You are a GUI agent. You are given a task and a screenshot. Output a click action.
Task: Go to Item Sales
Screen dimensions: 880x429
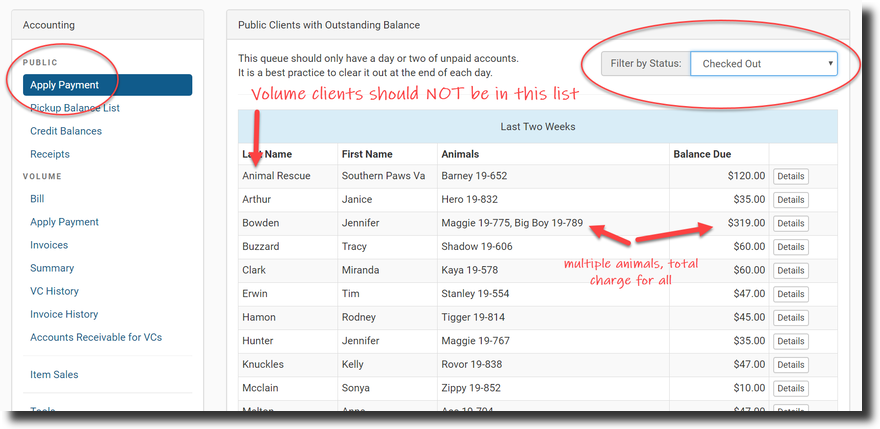54,374
